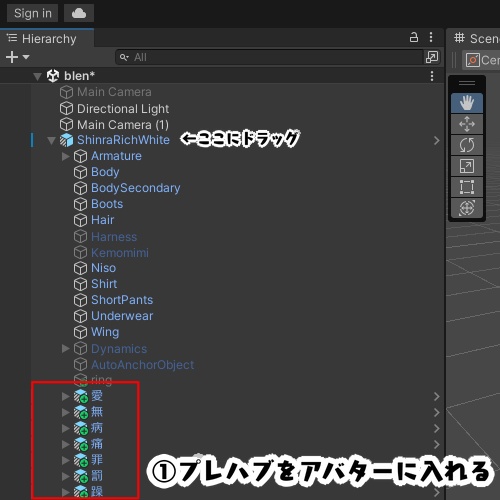Screen dimensions: 500x500
Task: Click the Center pivot toggle in Scene
Action: click(481, 60)
